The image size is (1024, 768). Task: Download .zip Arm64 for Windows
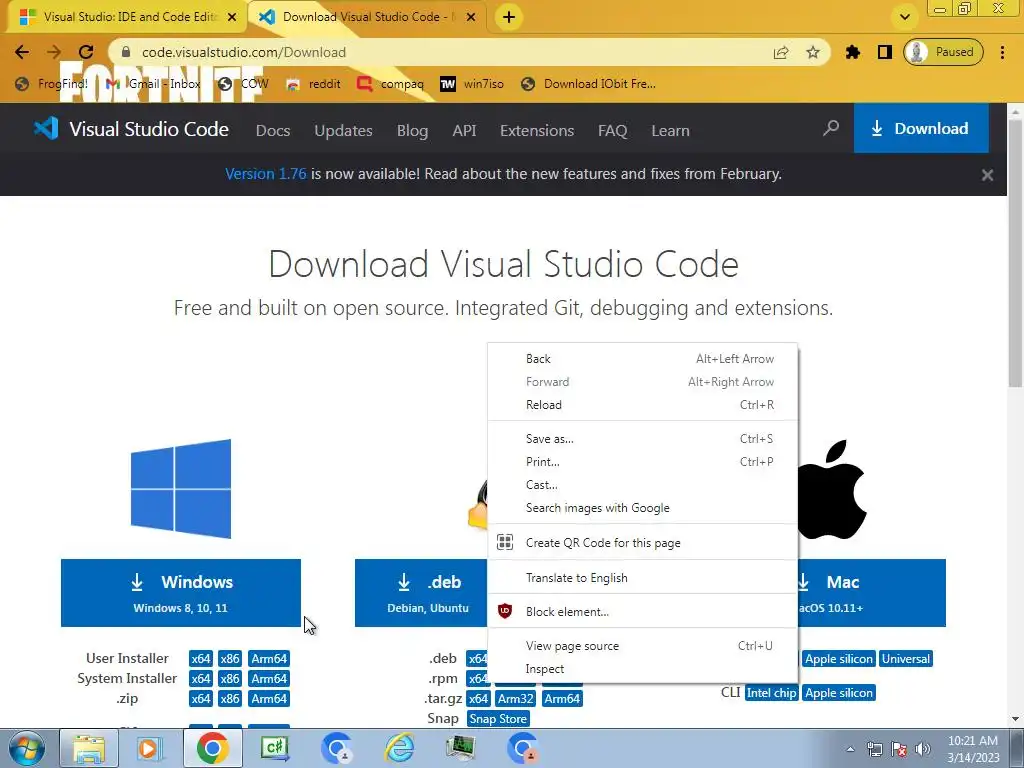pos(269,699)
